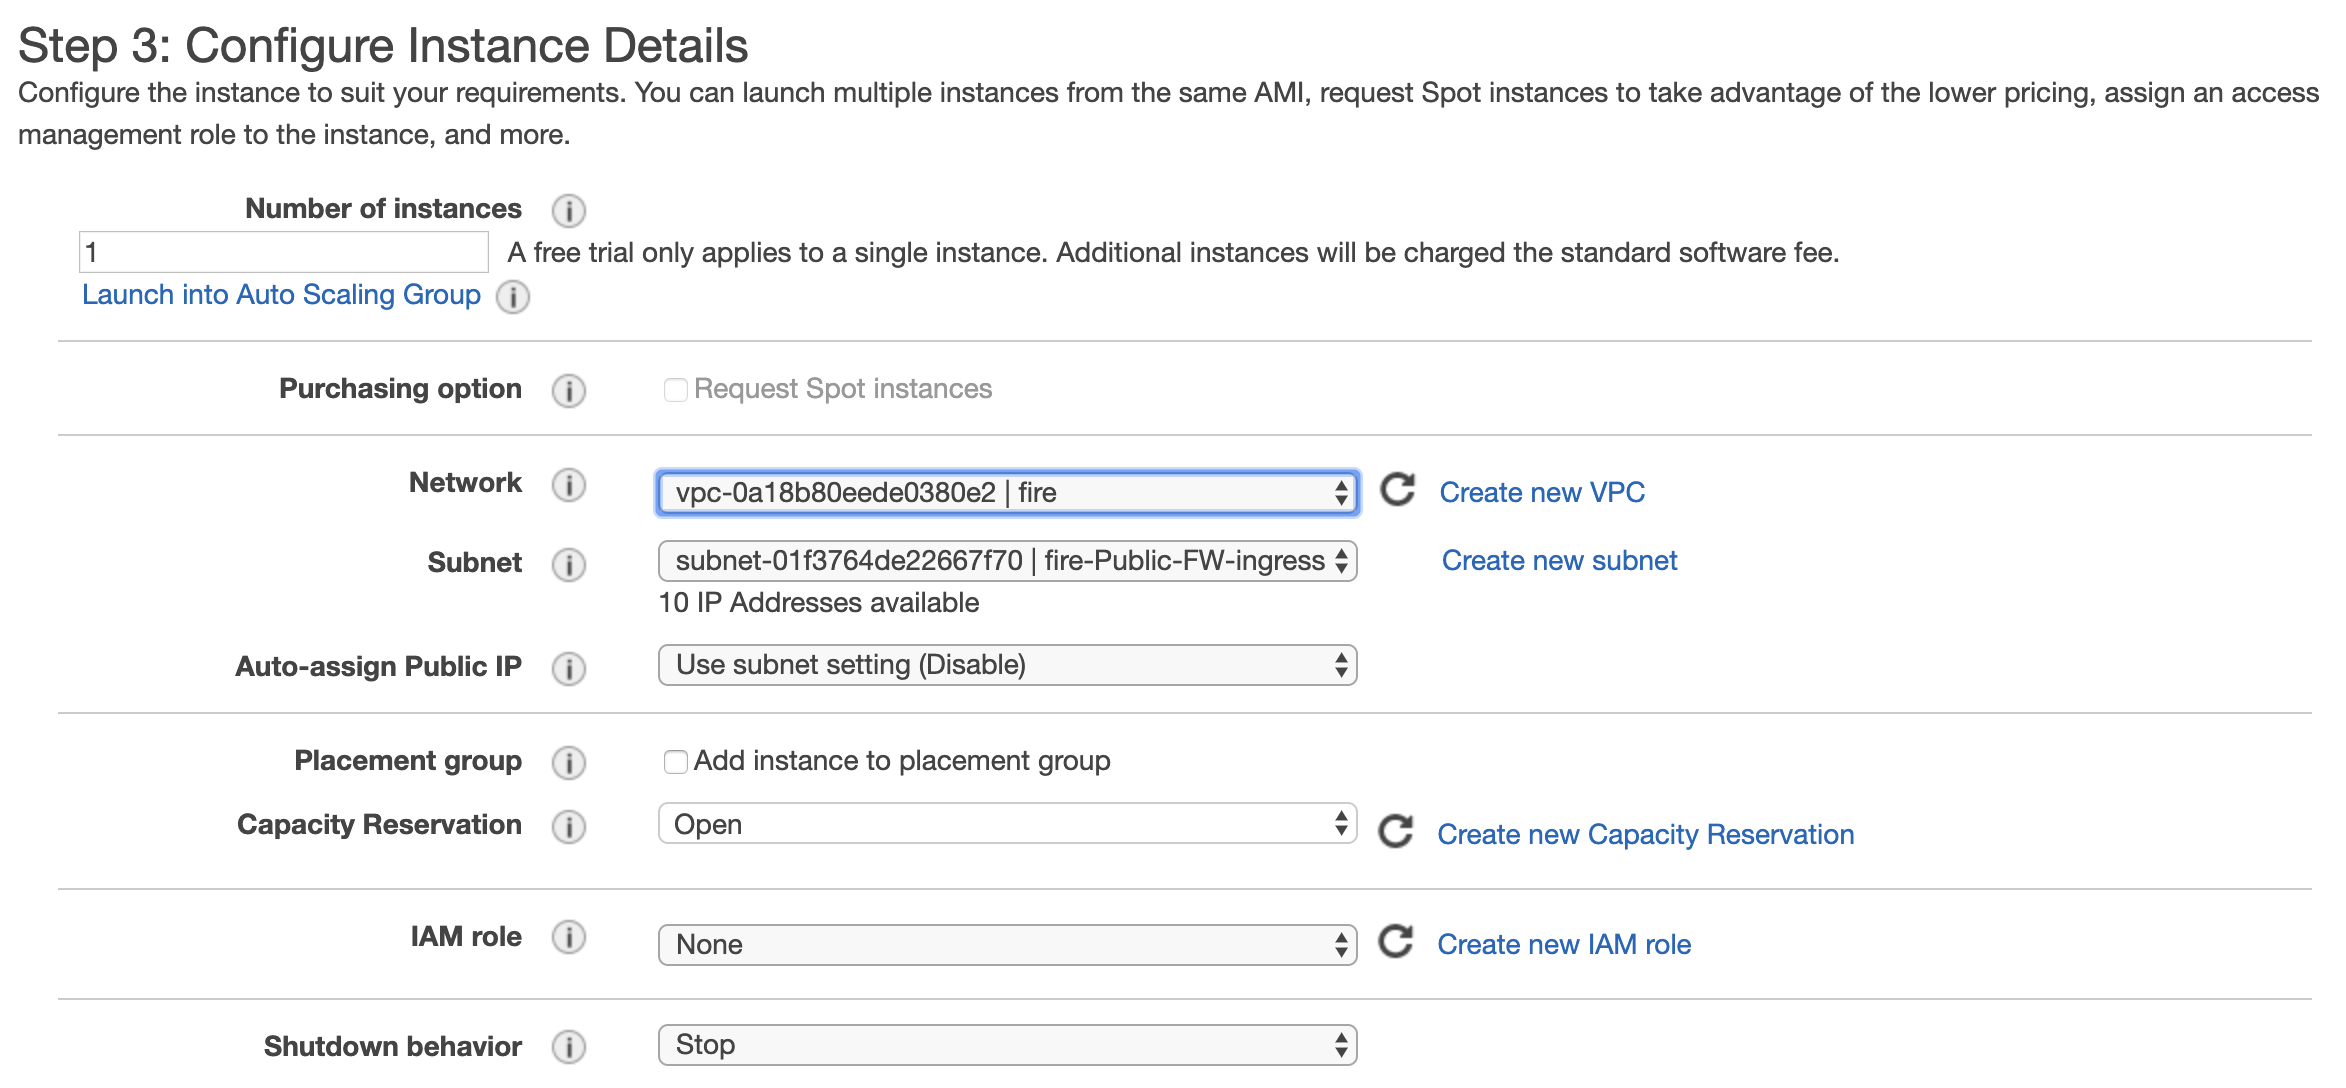Click the Number of instances input field
The image size is (2346, 1088).
pos(283,252)
